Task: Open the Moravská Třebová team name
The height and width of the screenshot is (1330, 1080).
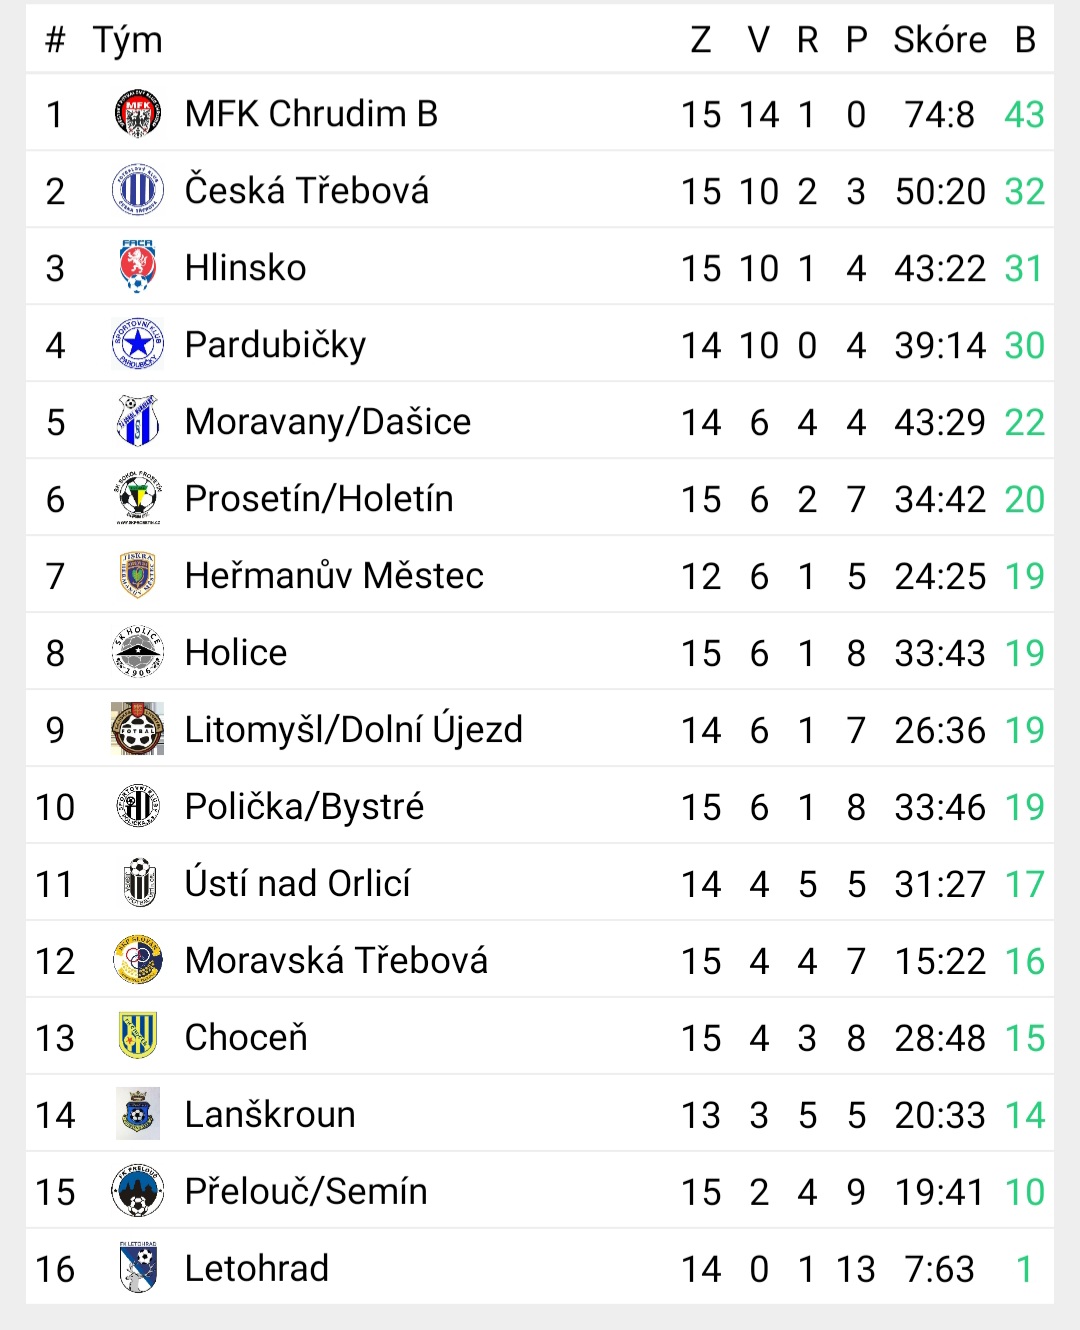Action: (x=336, y=961)
